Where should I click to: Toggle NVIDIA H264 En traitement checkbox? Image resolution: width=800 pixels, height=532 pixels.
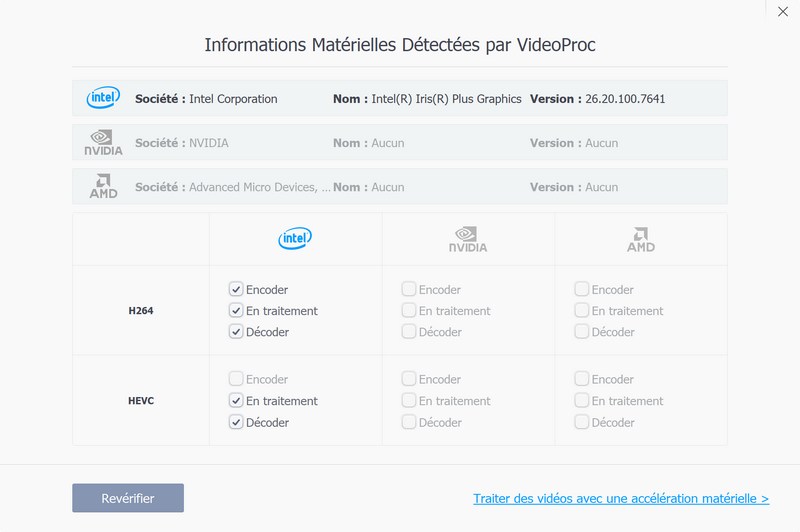[x=409, y=310]
